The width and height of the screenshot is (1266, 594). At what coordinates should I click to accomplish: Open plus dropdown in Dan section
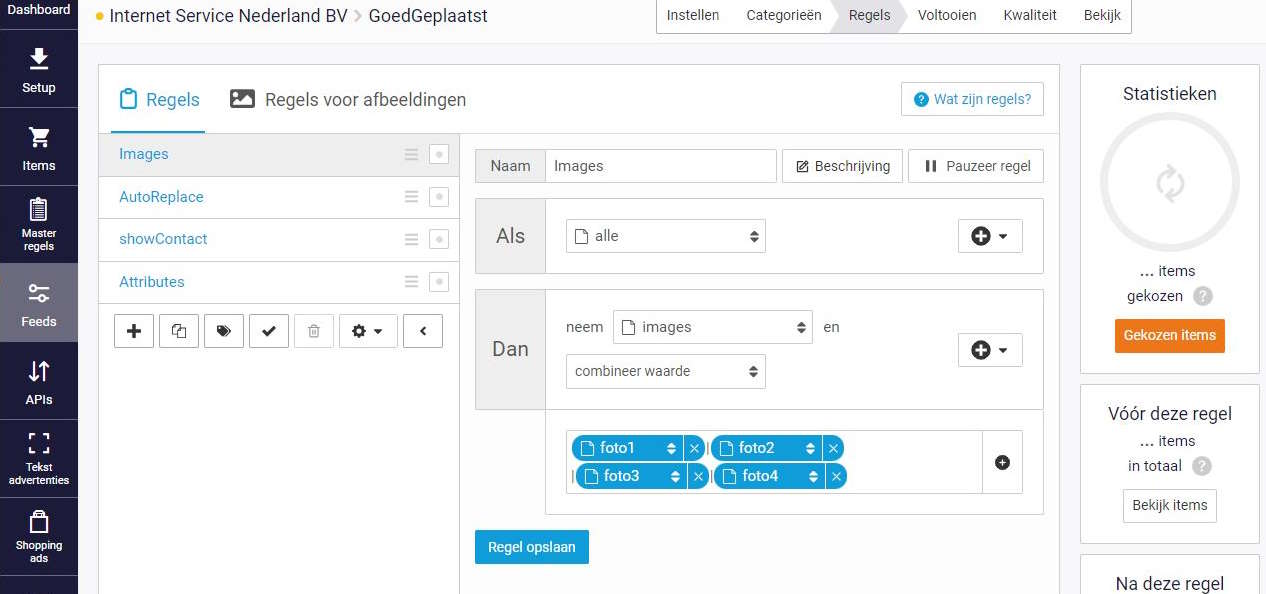coord(990,350)
